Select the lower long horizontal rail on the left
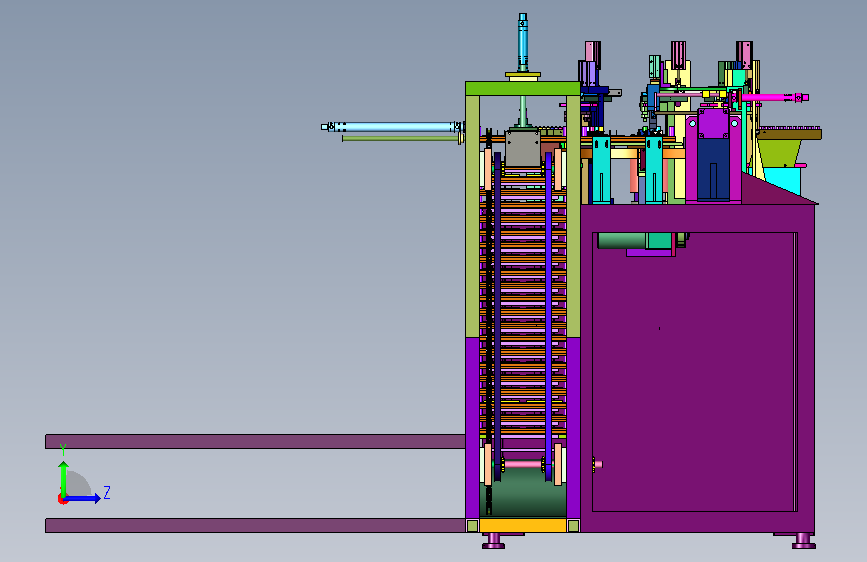The width and height of the screenshot is (867, 562). click(255, 525)
